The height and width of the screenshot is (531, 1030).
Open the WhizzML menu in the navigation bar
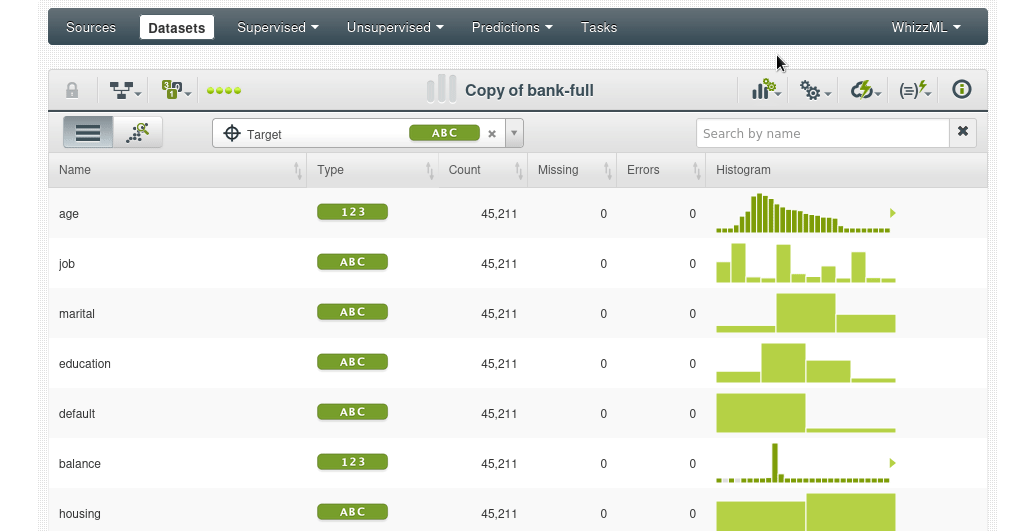point(926,27)
